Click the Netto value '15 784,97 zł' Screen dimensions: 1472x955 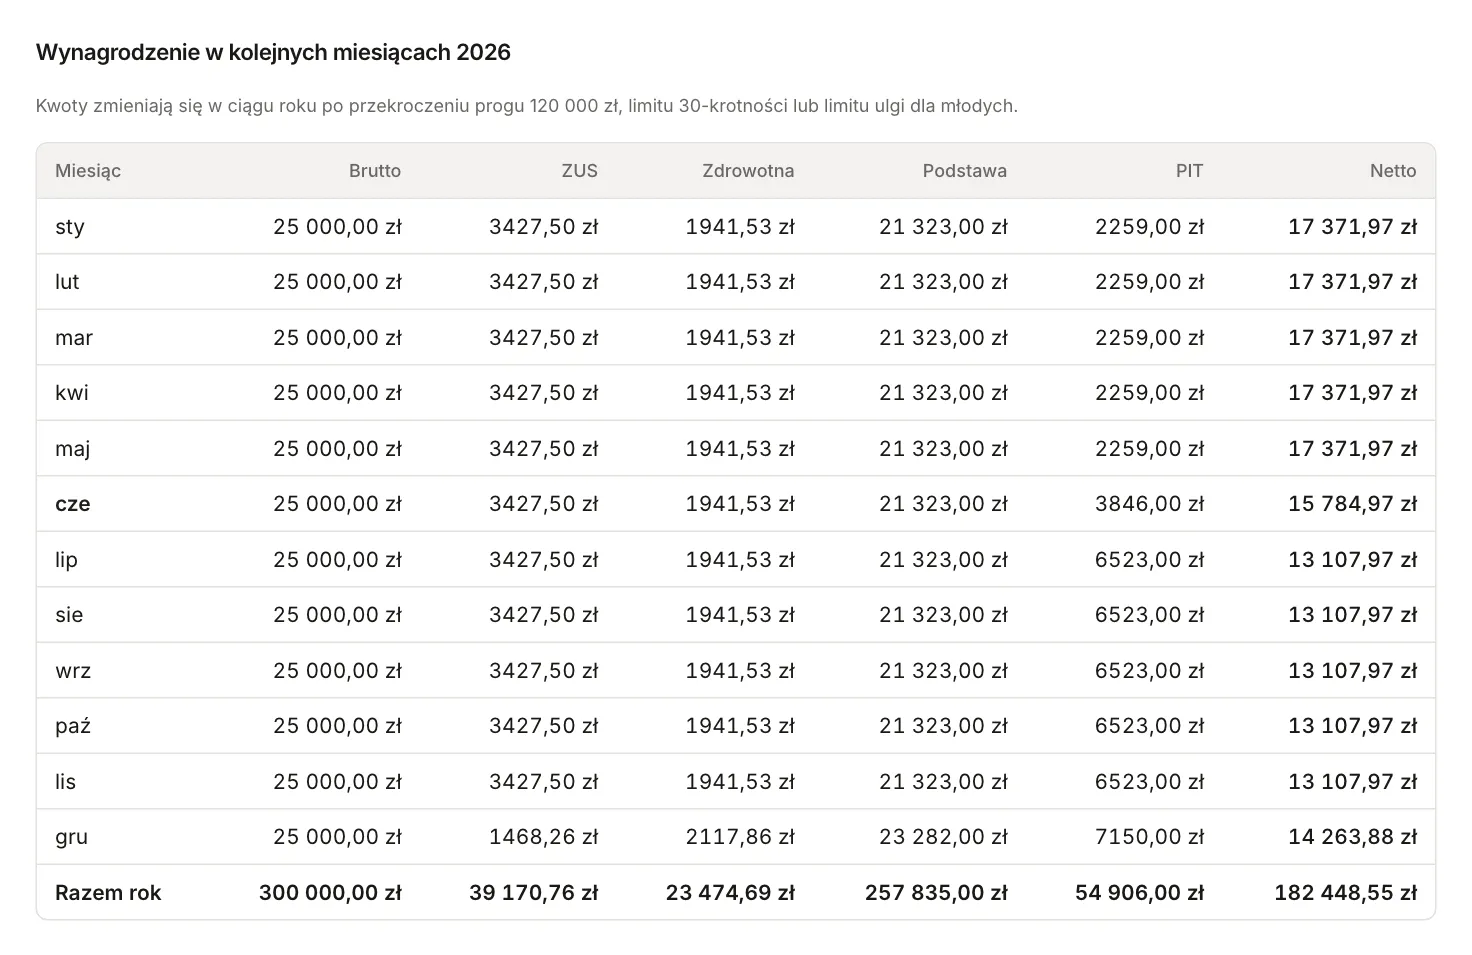point(1353,504)
